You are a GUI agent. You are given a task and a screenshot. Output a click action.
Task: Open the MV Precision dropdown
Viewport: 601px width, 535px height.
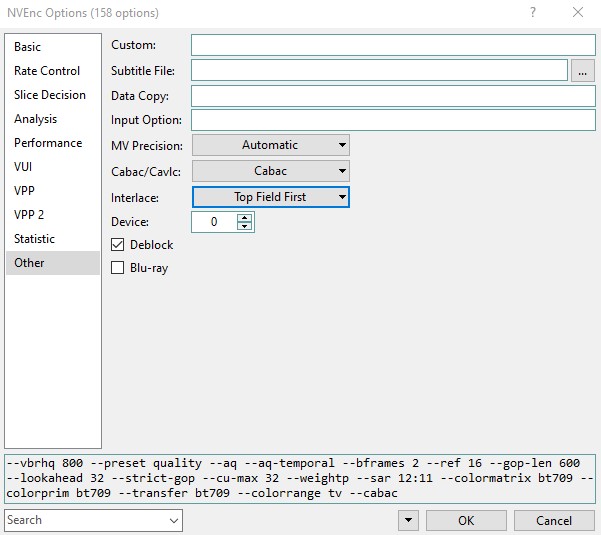[x=271, y=145]
